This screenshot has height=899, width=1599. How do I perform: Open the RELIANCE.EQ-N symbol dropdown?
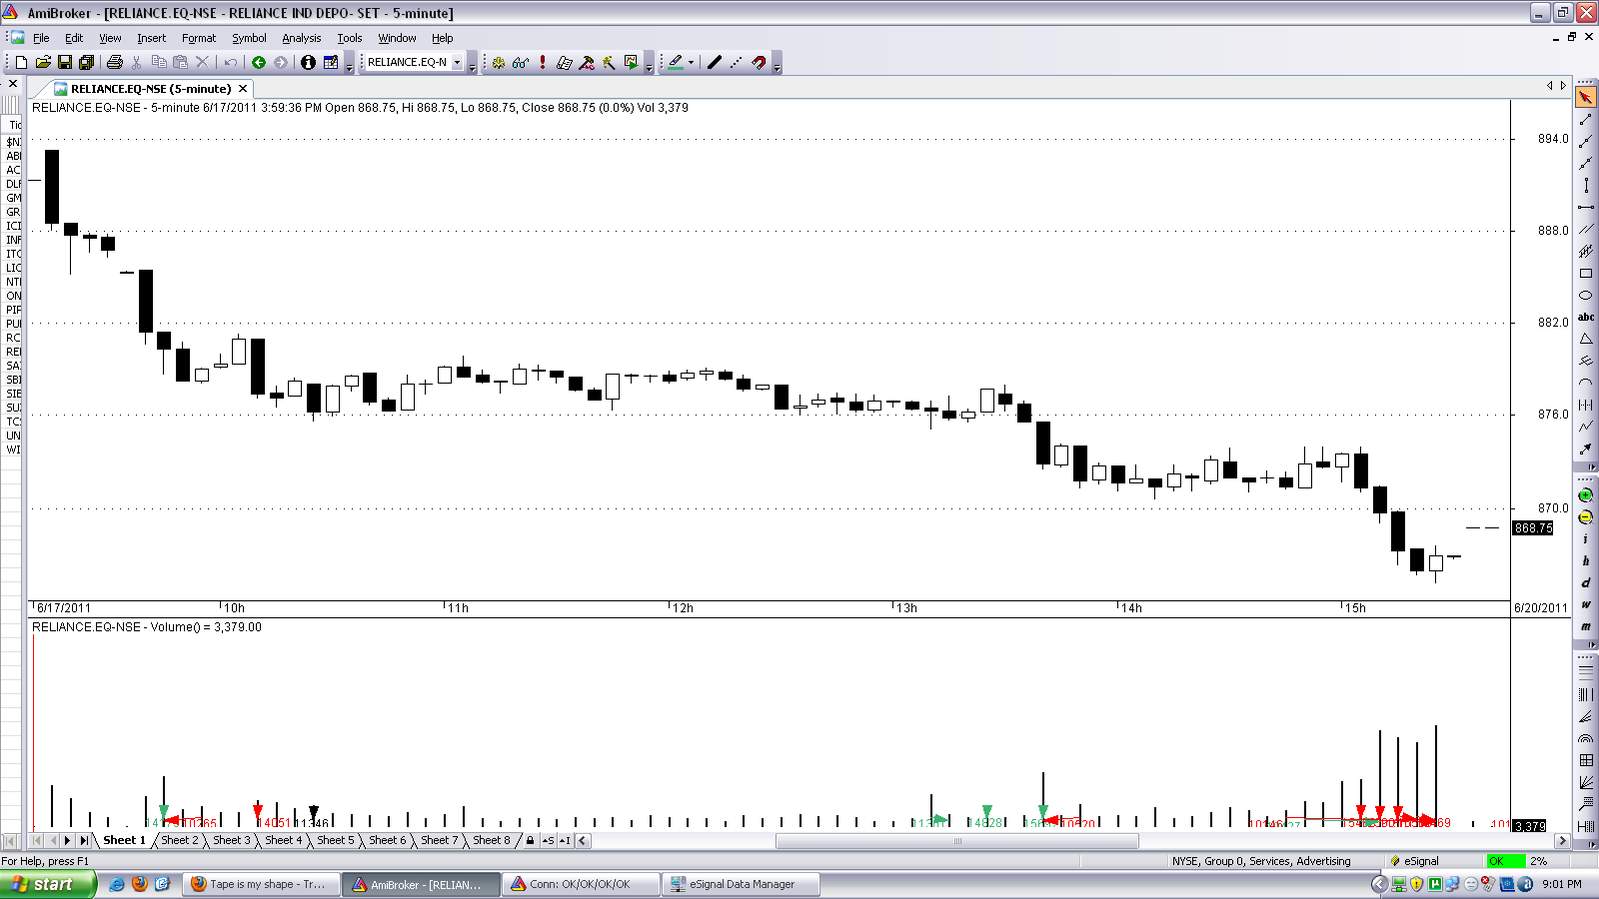(457, 62)
